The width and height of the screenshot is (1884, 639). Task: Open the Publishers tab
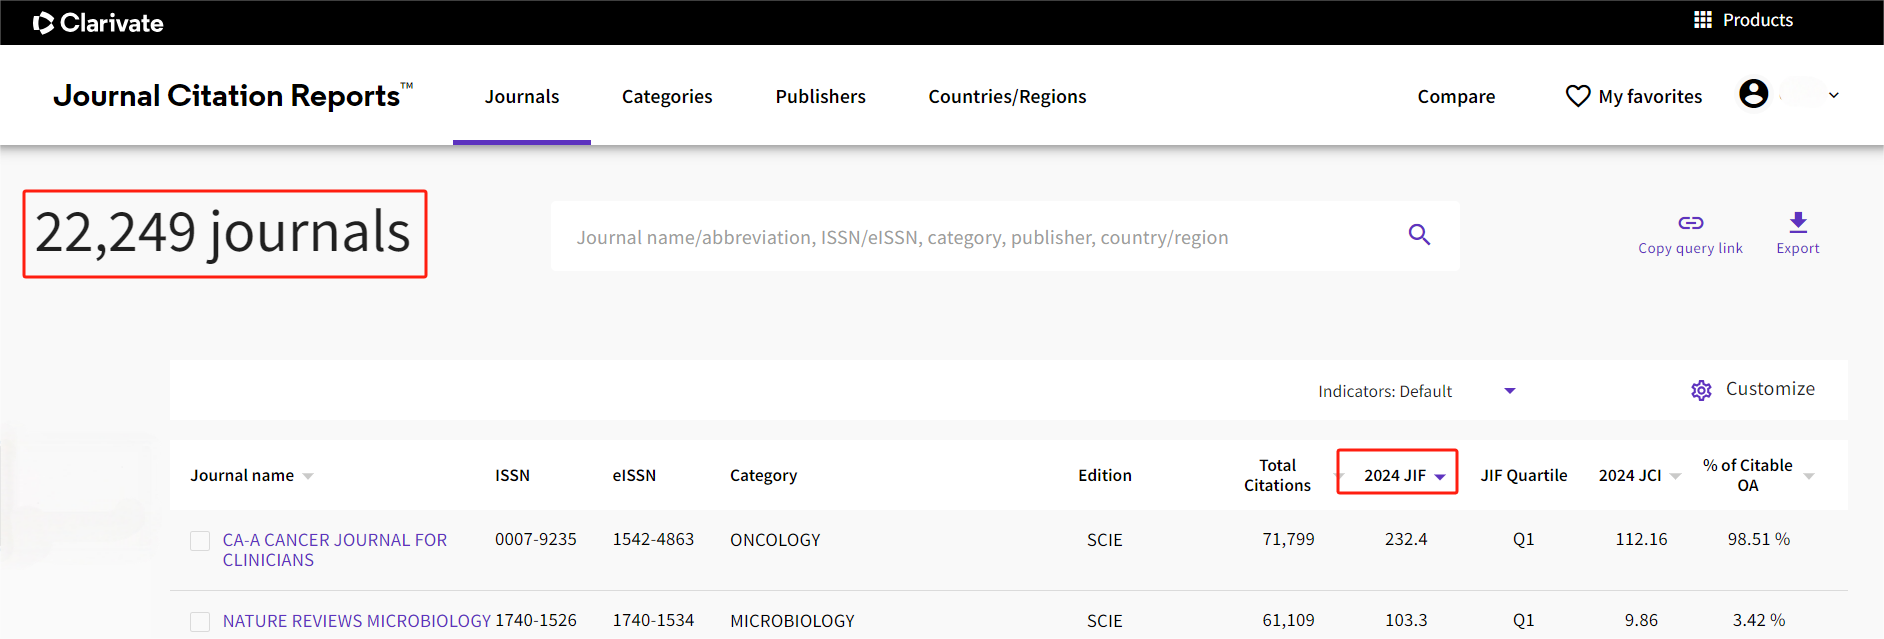[x=820, y=97]
